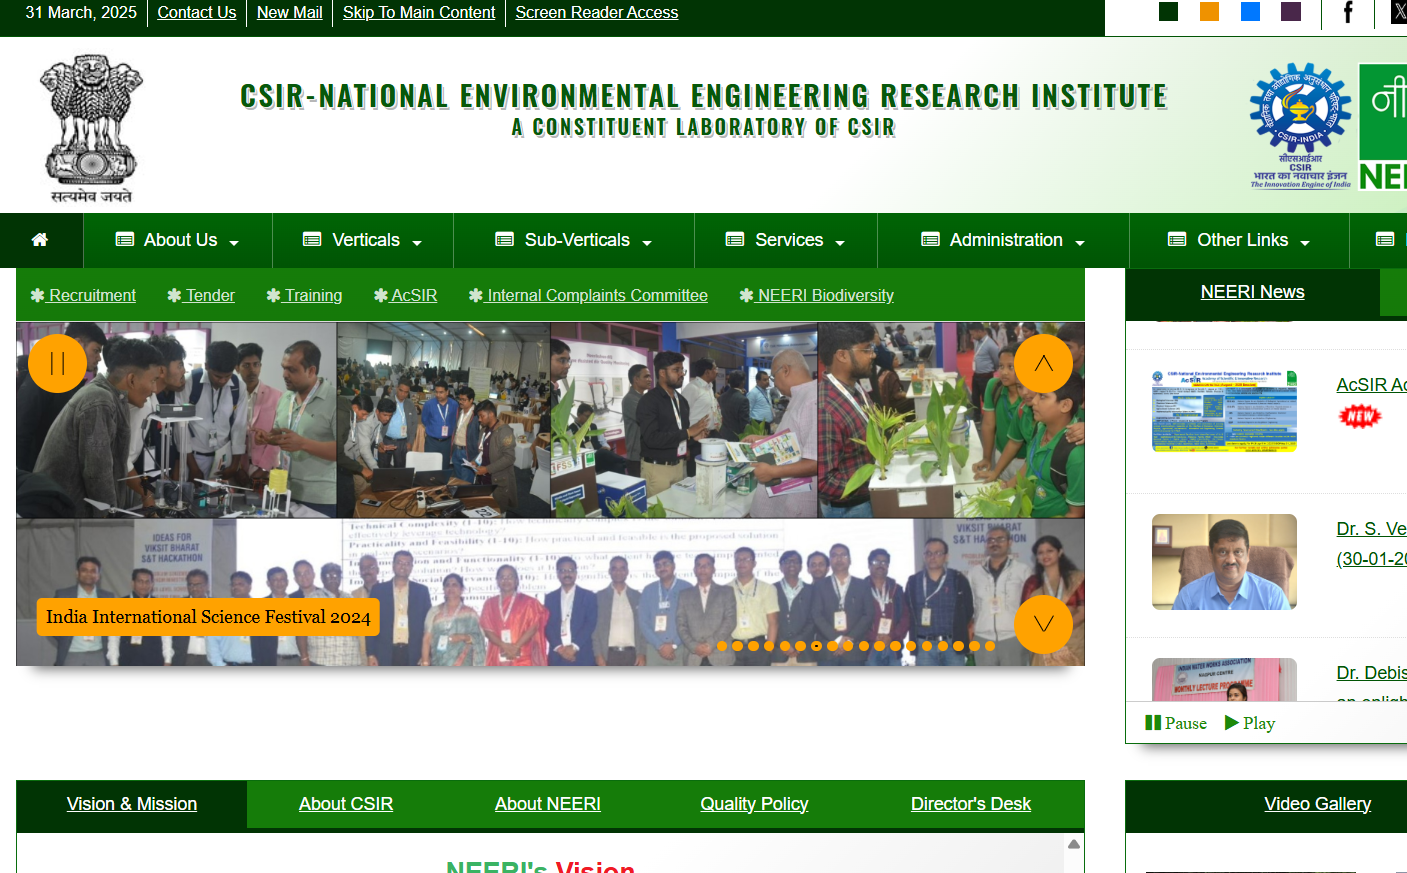Expand the About Us dropdown menu
Screen dimensions: 1407x873
point(178,240)
